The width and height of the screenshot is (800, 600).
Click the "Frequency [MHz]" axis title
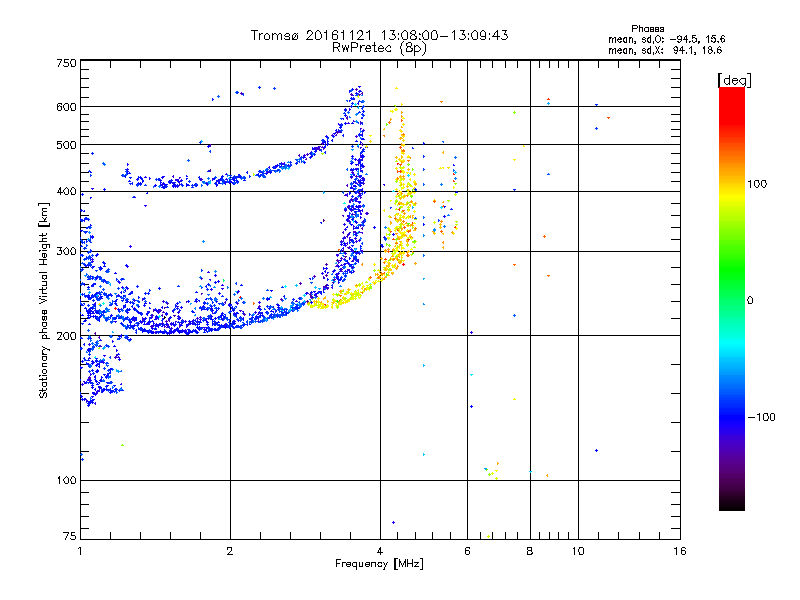point(379,564)
